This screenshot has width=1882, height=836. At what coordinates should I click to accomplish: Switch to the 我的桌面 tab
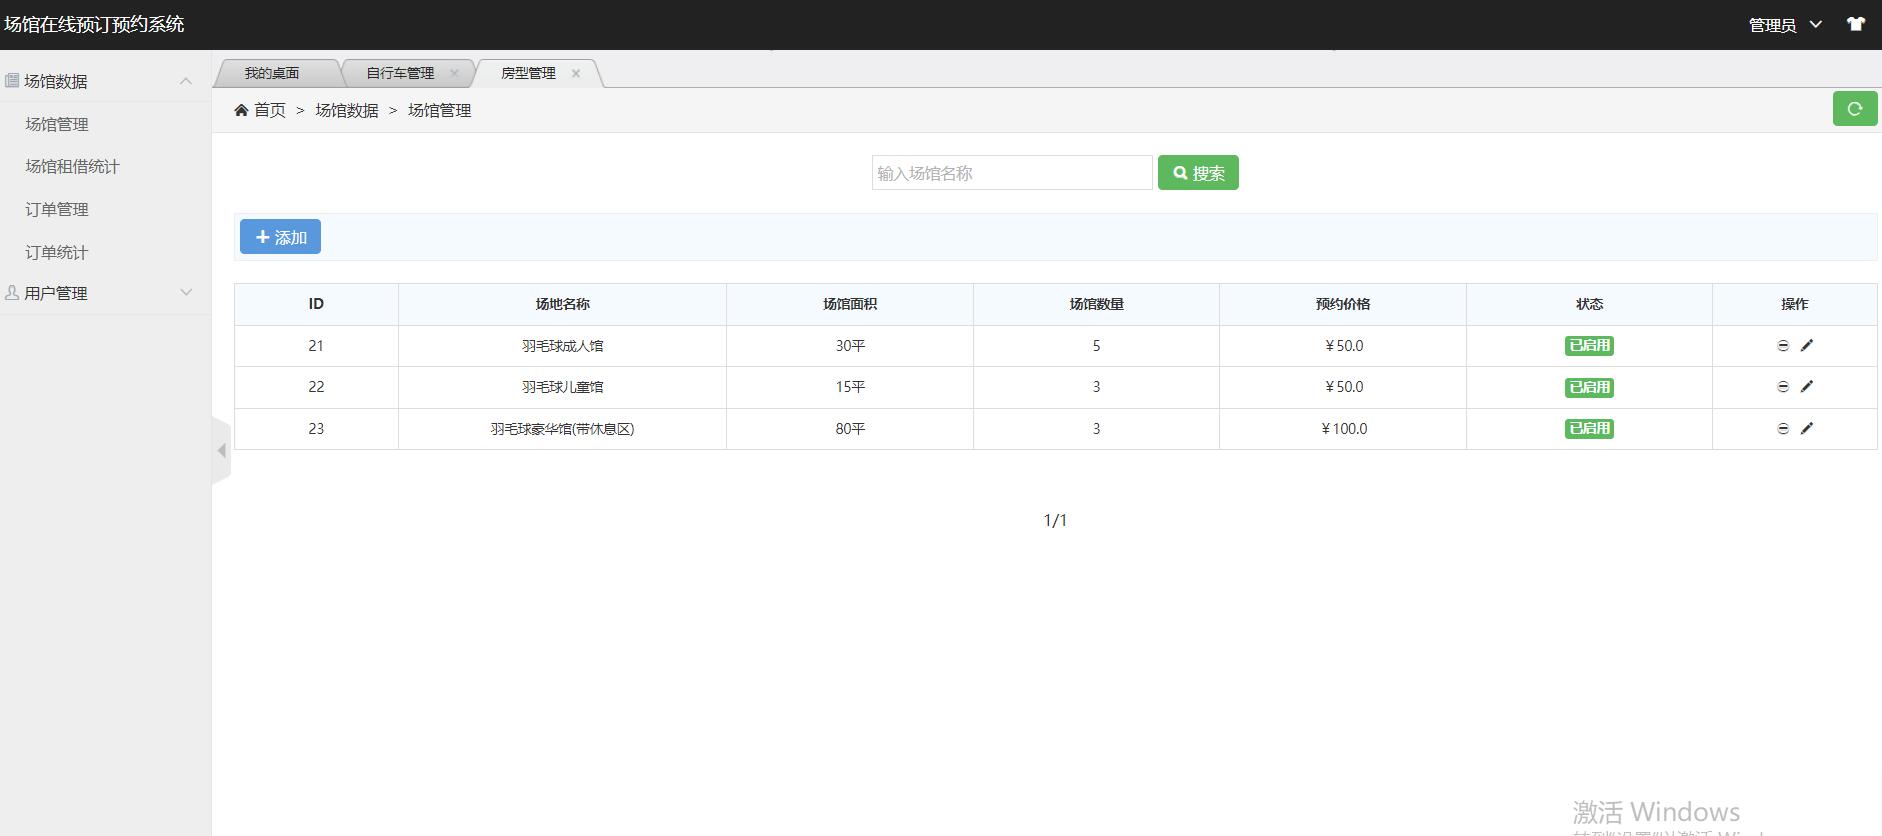[272, 73]
